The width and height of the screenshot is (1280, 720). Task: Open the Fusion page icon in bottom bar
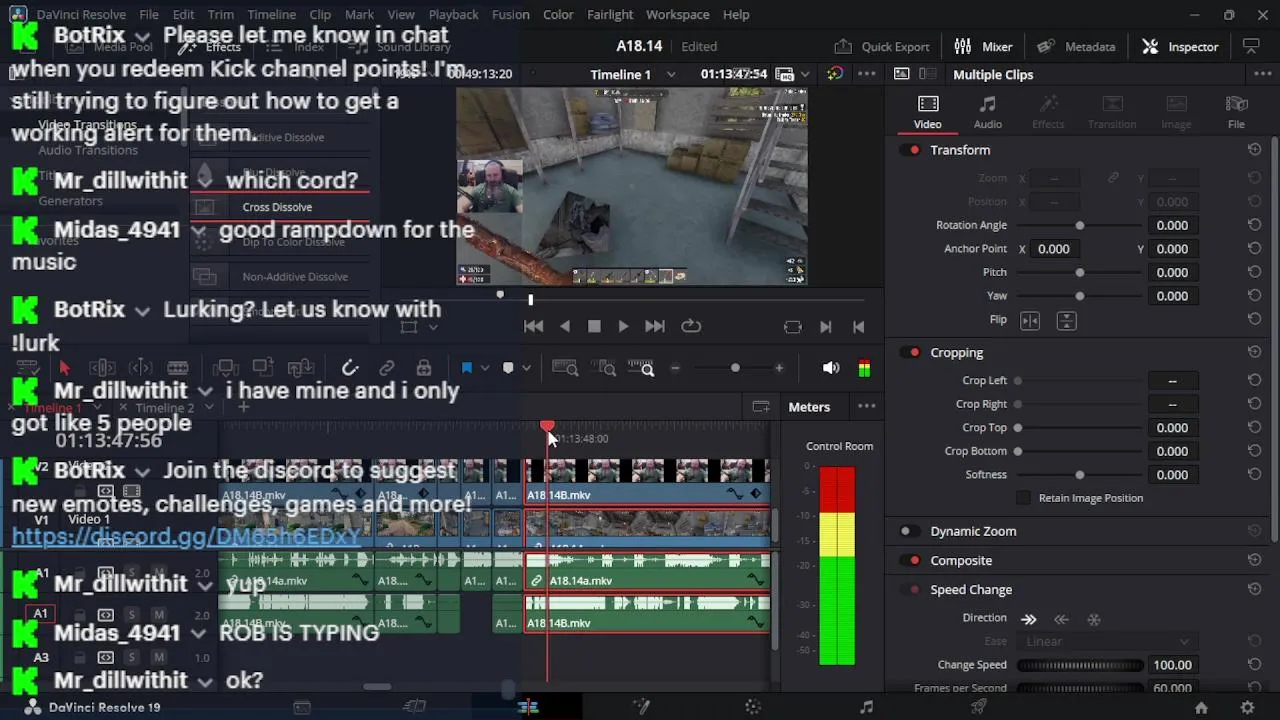point(641,707)
